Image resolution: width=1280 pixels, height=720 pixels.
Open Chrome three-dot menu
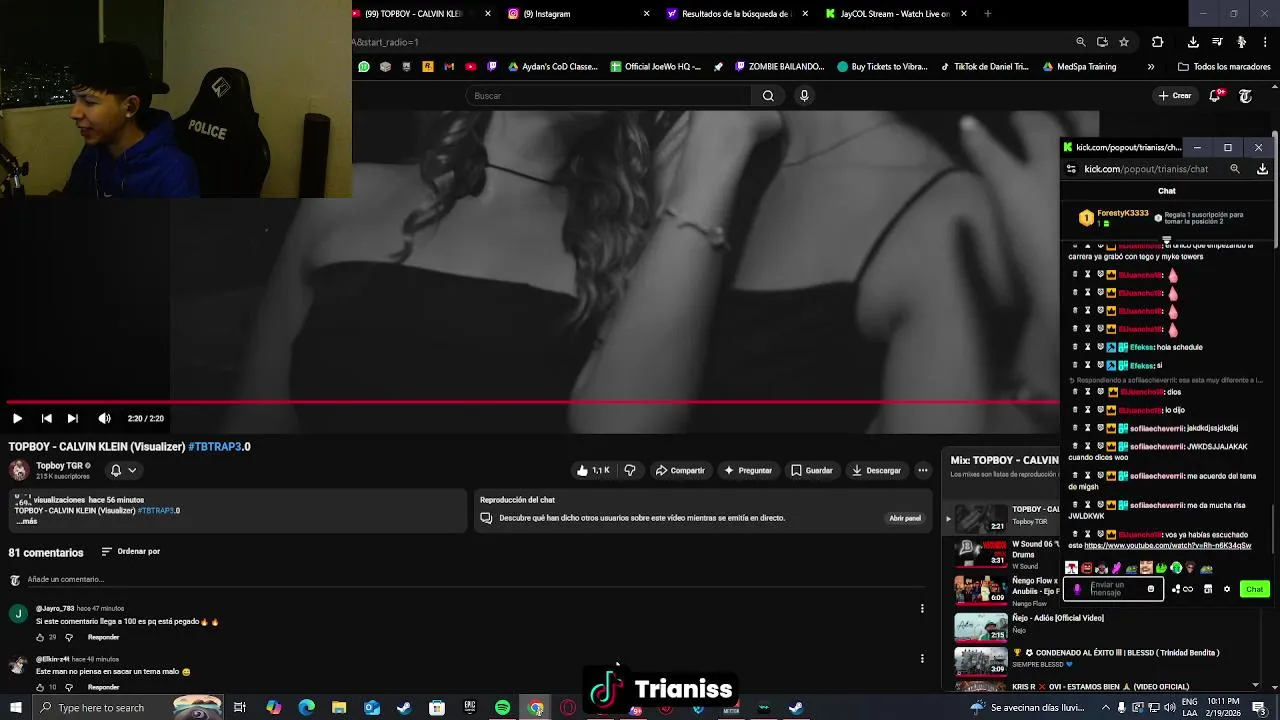(1266, 42)
